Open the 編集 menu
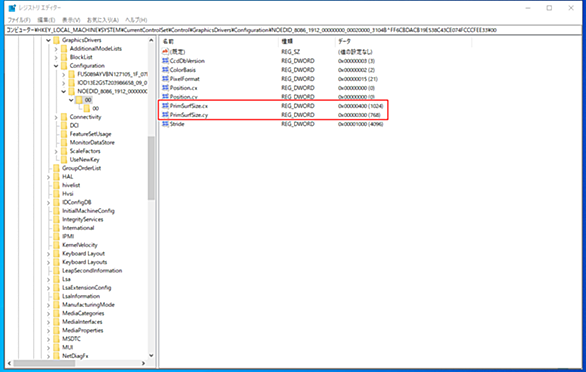The width and height of the screenshot is (586, 372). pyautogui.click(x=46, y=20)
